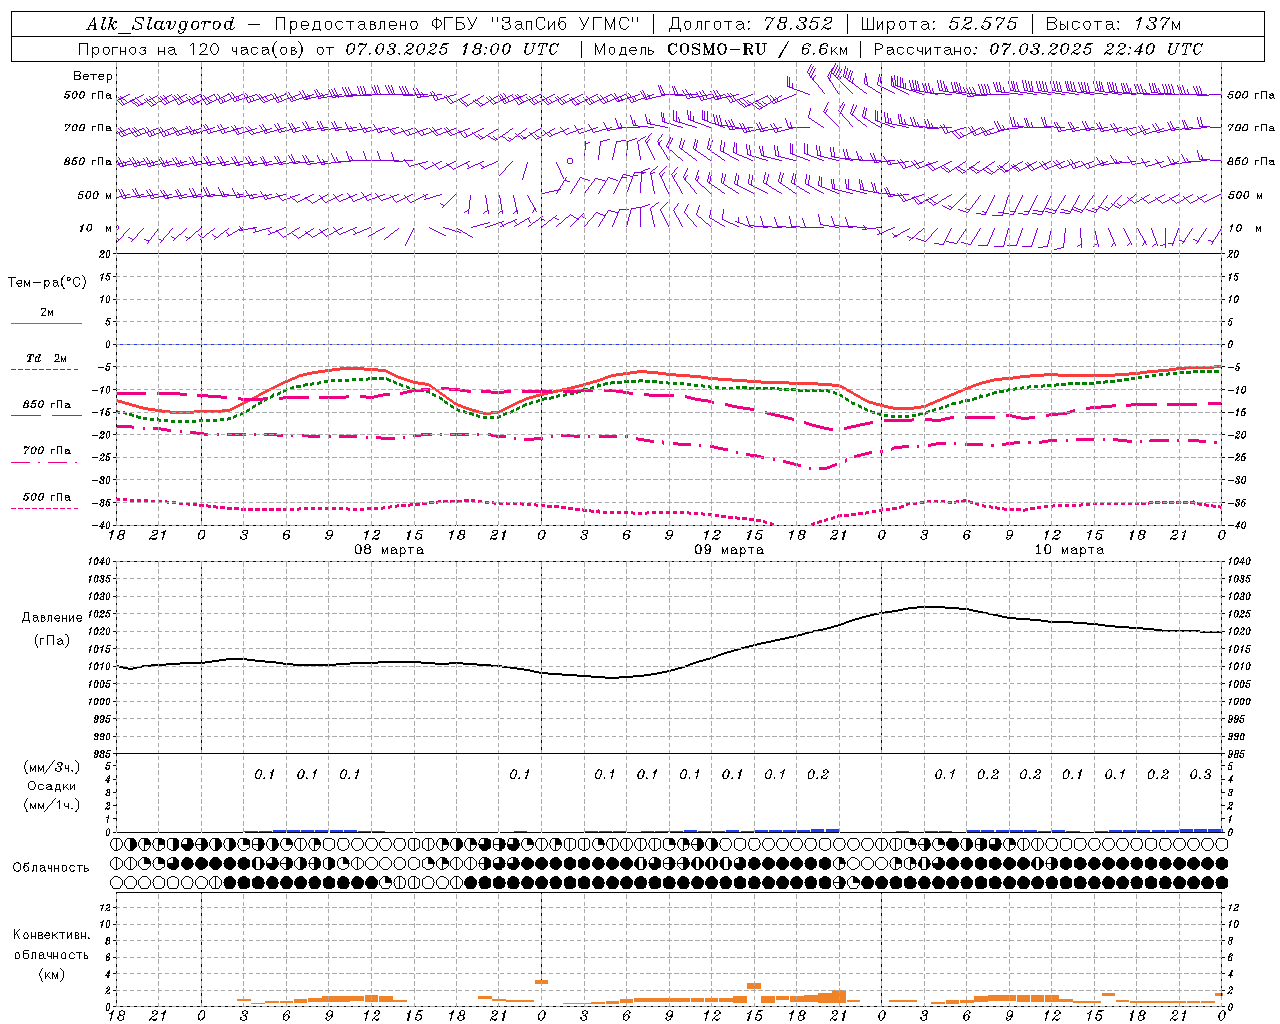Click the (мм/3ч.) precipitation unit label
The width and height of the screenshot is (1280, 1024).
pos(52,767)
